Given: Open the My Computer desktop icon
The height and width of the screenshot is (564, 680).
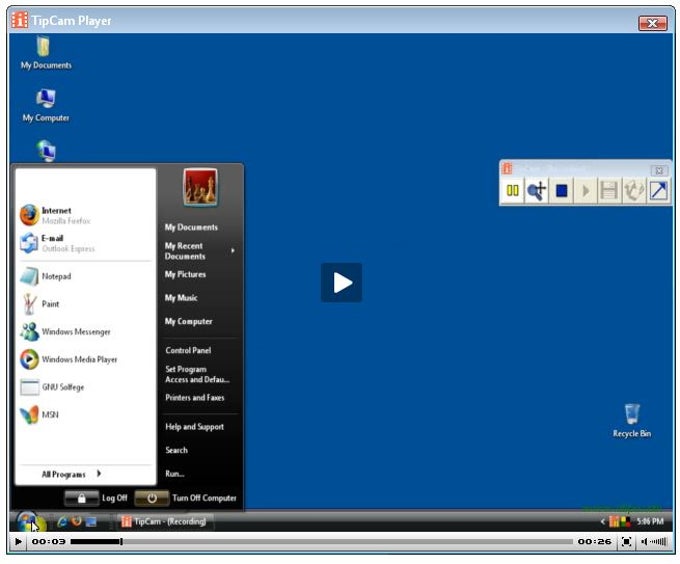Looking at the screenshot, I should point(46,105).
